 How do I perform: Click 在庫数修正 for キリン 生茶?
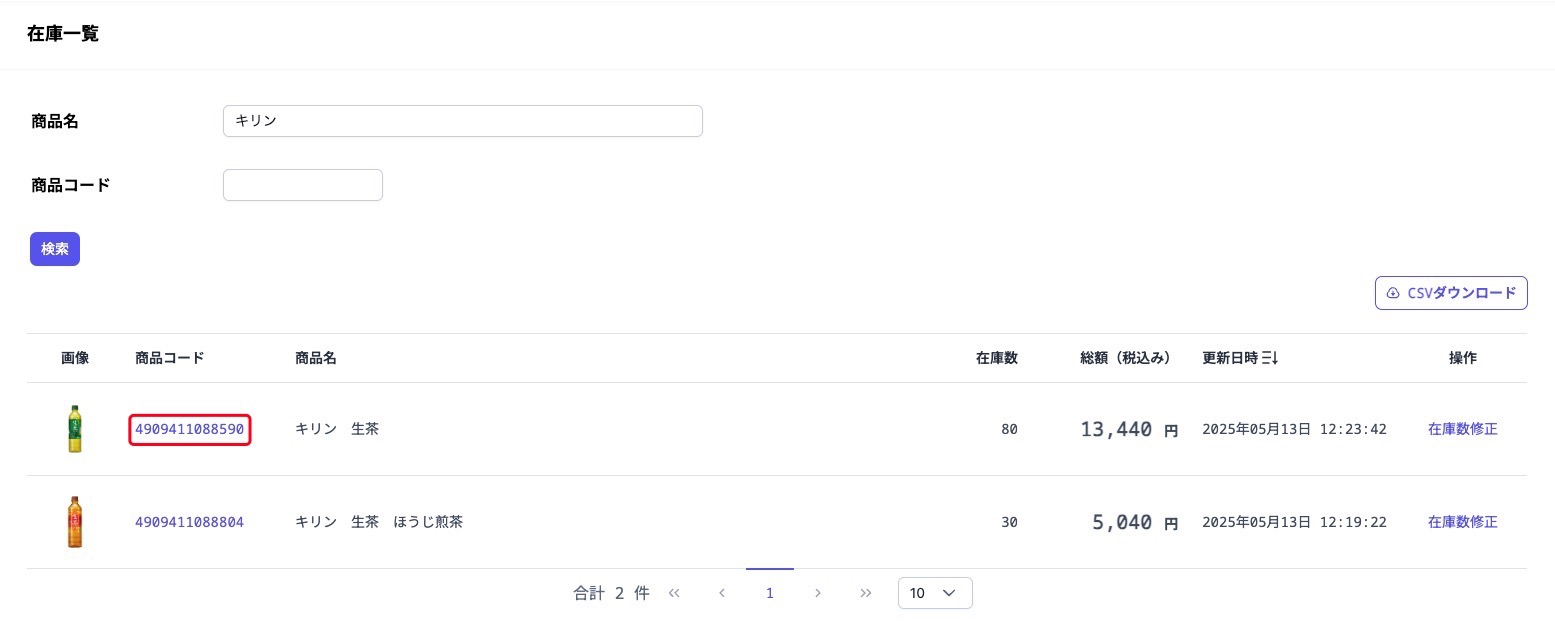[1462, 429]
